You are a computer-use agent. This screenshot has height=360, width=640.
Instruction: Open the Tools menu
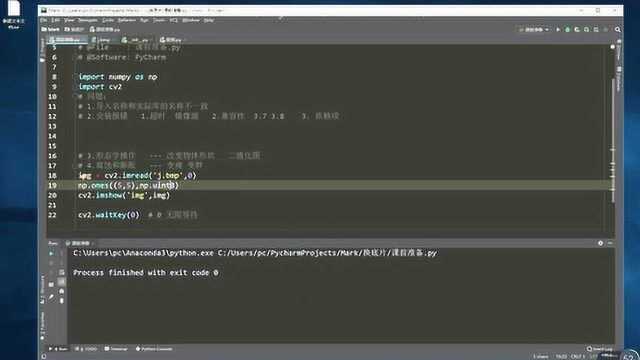pos(159,20)
